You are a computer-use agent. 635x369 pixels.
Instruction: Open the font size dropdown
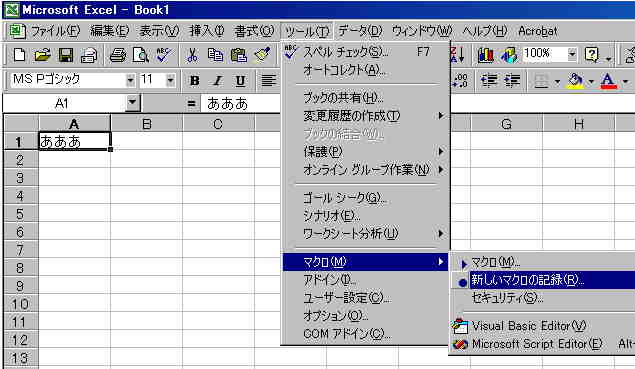pos(170,80)
